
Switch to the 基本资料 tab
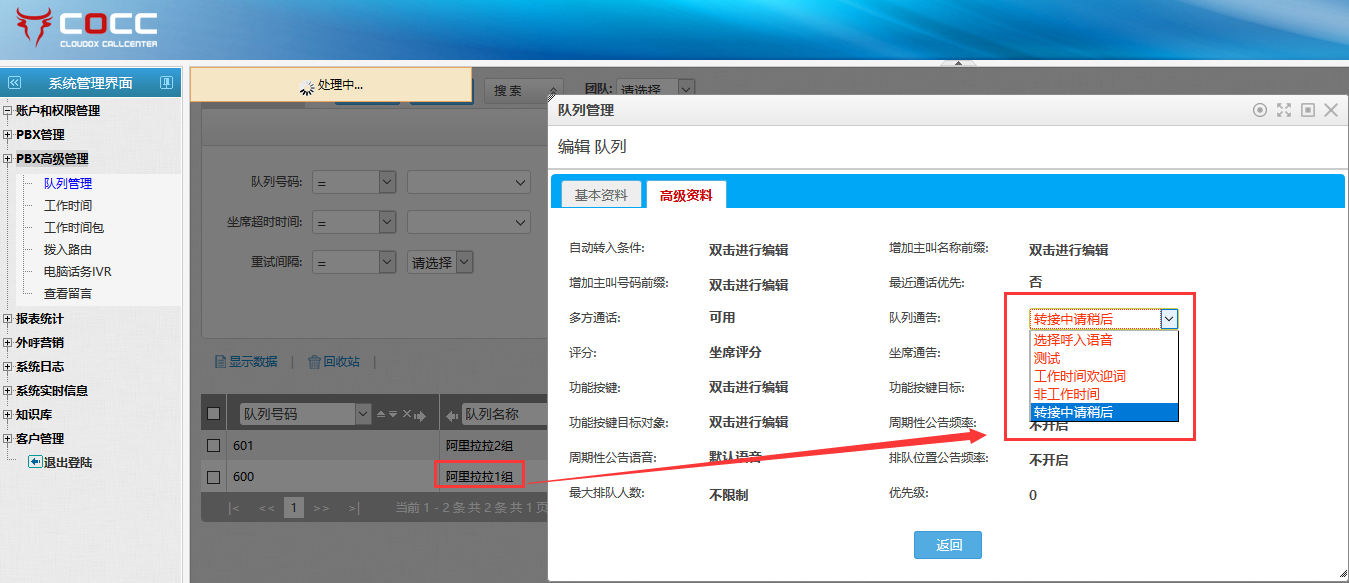coord(600,195)
